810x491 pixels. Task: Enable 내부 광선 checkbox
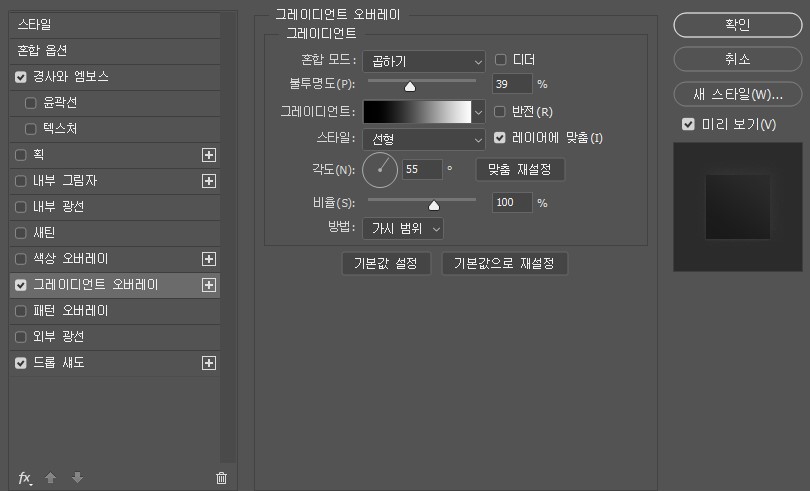(x=21, y=207)
